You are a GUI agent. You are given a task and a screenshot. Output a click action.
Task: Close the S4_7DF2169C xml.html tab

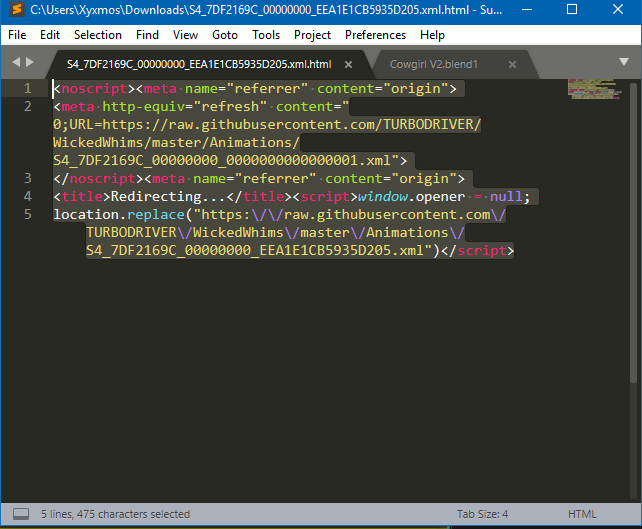coord(348,64)
